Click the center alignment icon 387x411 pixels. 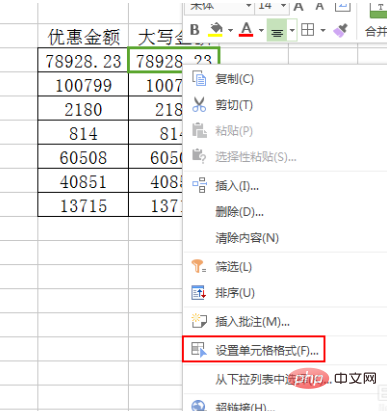277,31
